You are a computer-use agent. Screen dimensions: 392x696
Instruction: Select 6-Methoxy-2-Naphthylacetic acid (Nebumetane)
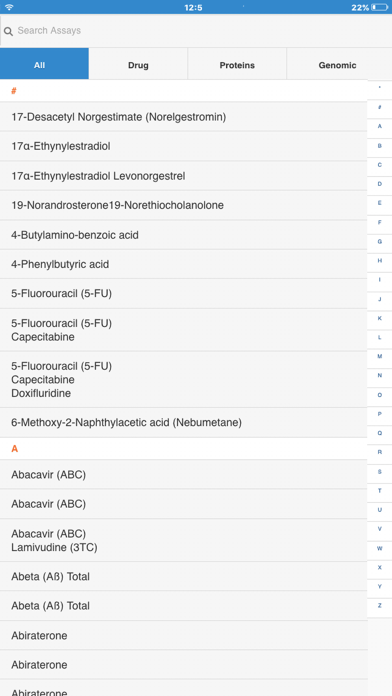click(x=183, y=423)
